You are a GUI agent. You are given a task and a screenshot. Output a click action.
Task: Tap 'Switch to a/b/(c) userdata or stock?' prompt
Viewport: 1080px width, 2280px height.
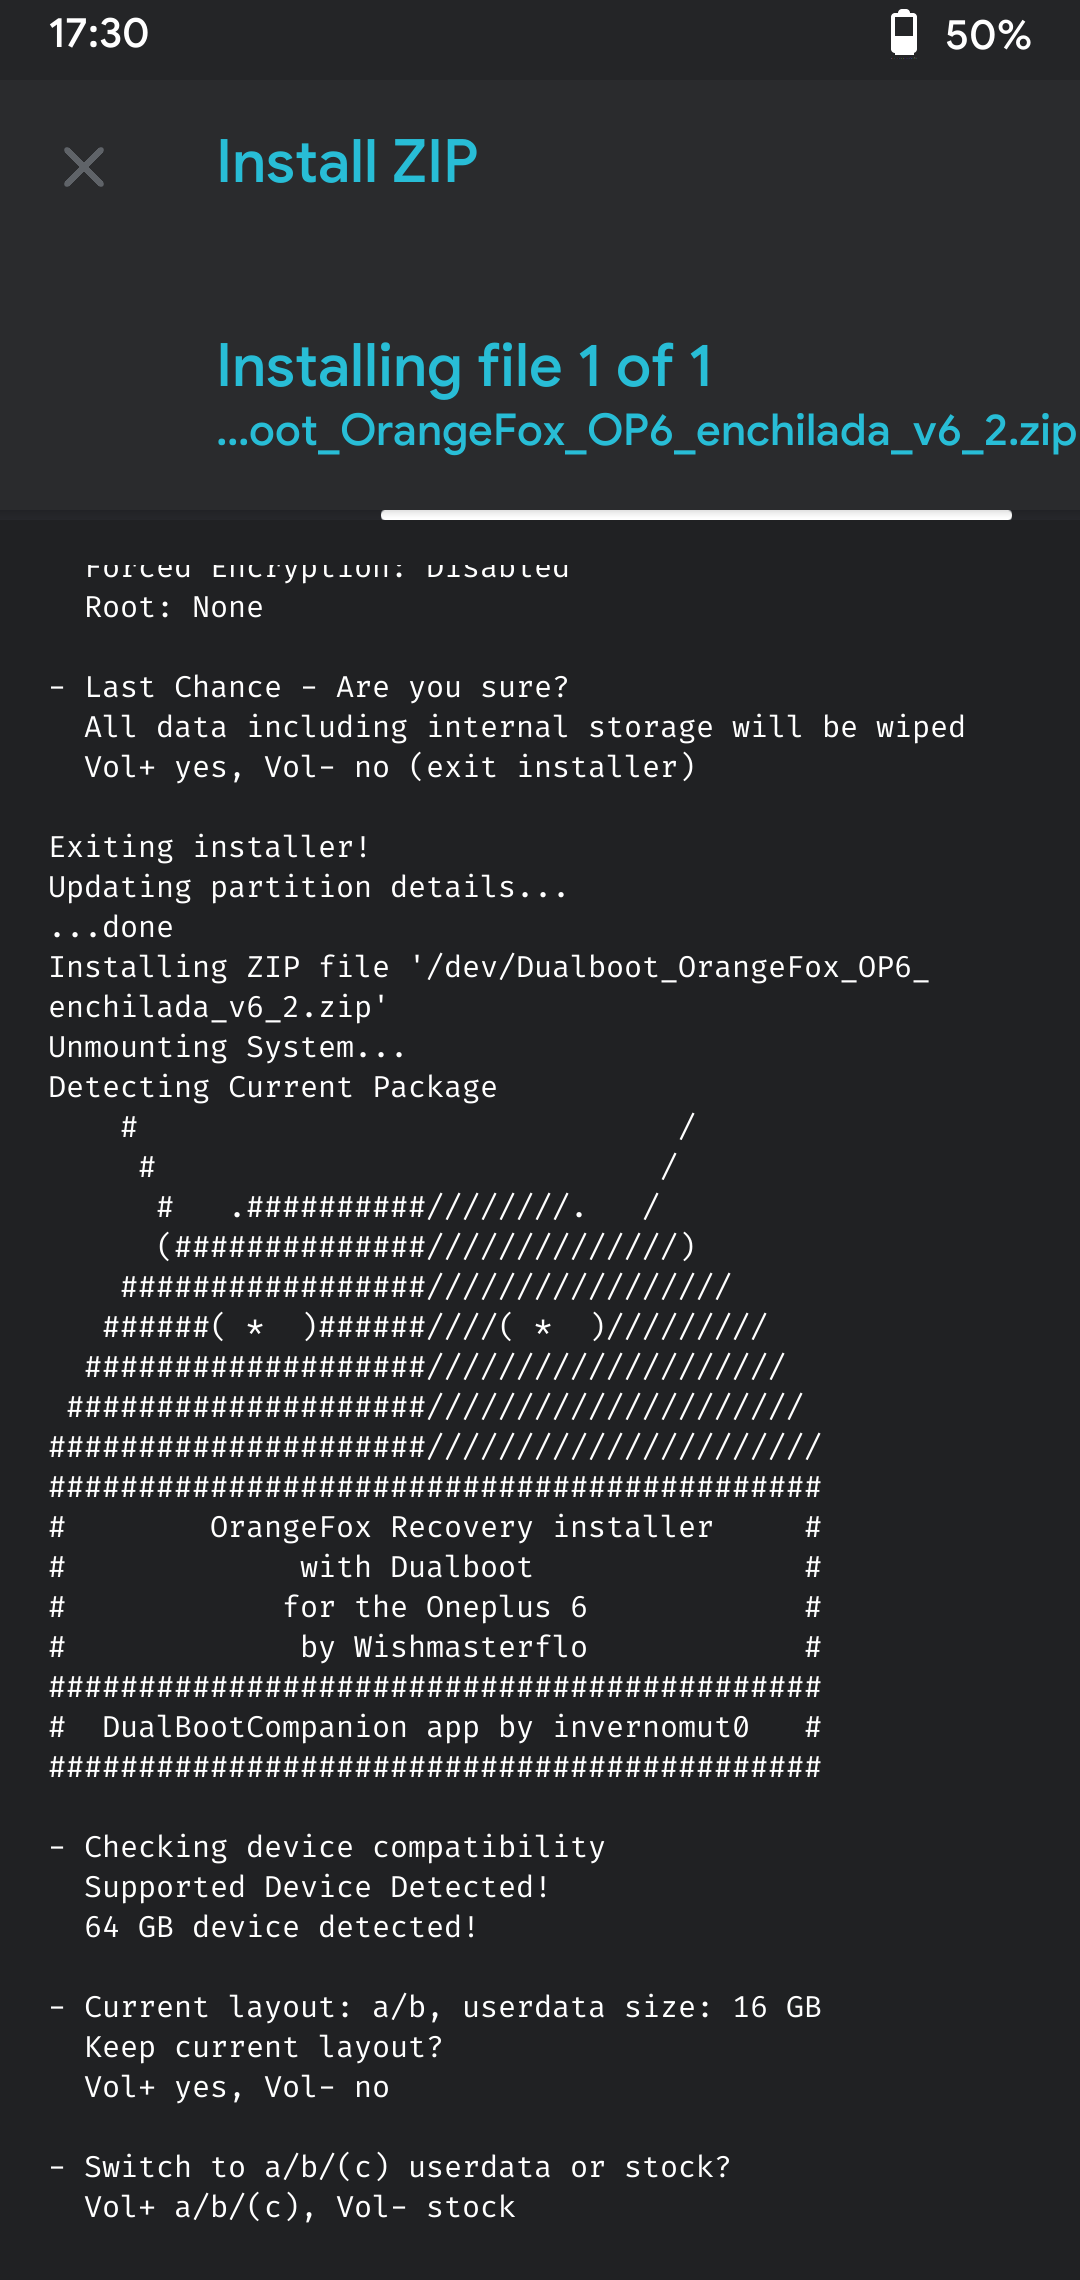(407, 2168)
